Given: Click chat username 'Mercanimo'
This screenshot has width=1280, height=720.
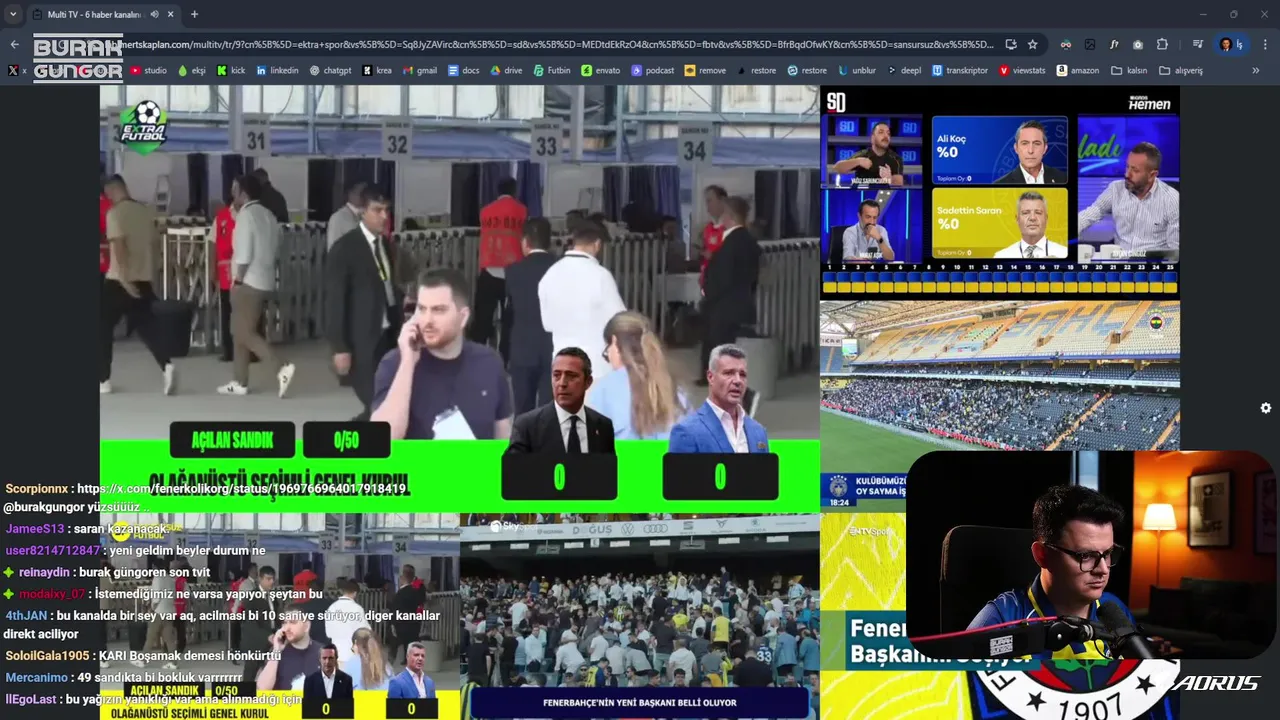Looking at the screenshot, I should coord(36,677).
